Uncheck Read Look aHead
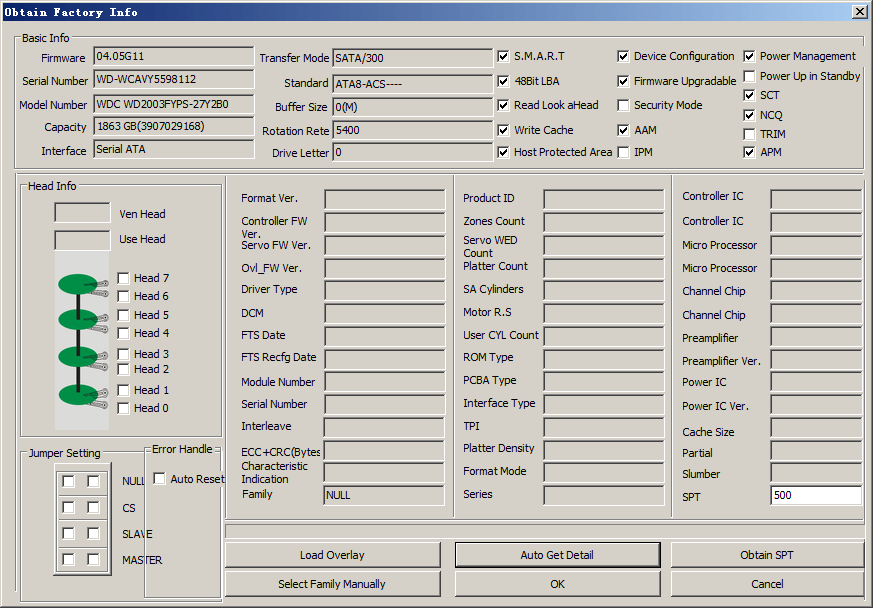This screenshot has width=873, height=608. point(503,105)
